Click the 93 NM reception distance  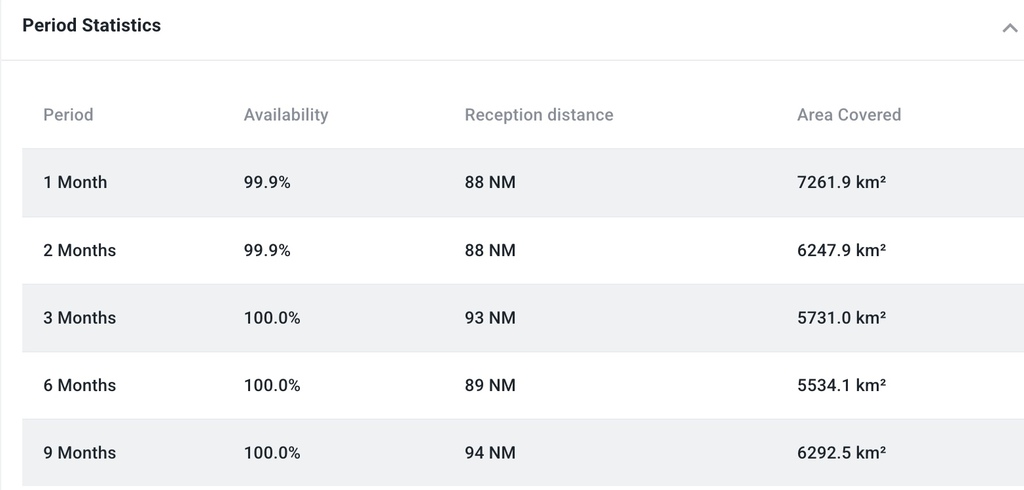490,318
